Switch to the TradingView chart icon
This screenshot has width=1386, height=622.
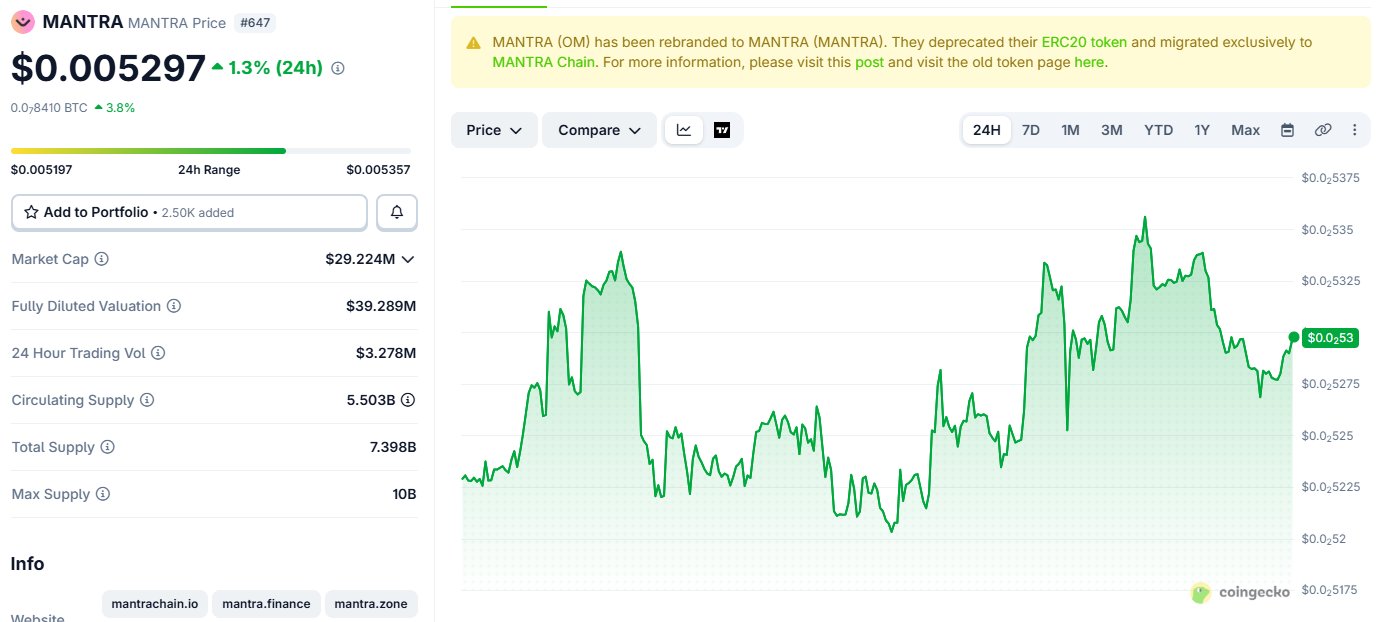click(x=722, y=130)
